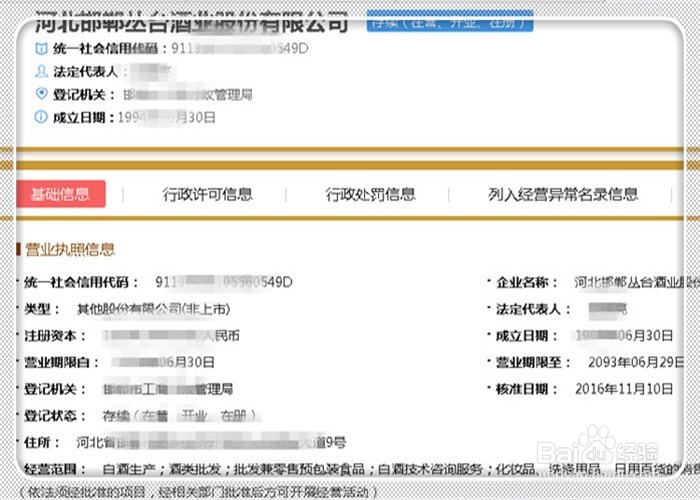
Task: Click the 住所 address label
Action: pyautogui.click(x=42, y=442)
